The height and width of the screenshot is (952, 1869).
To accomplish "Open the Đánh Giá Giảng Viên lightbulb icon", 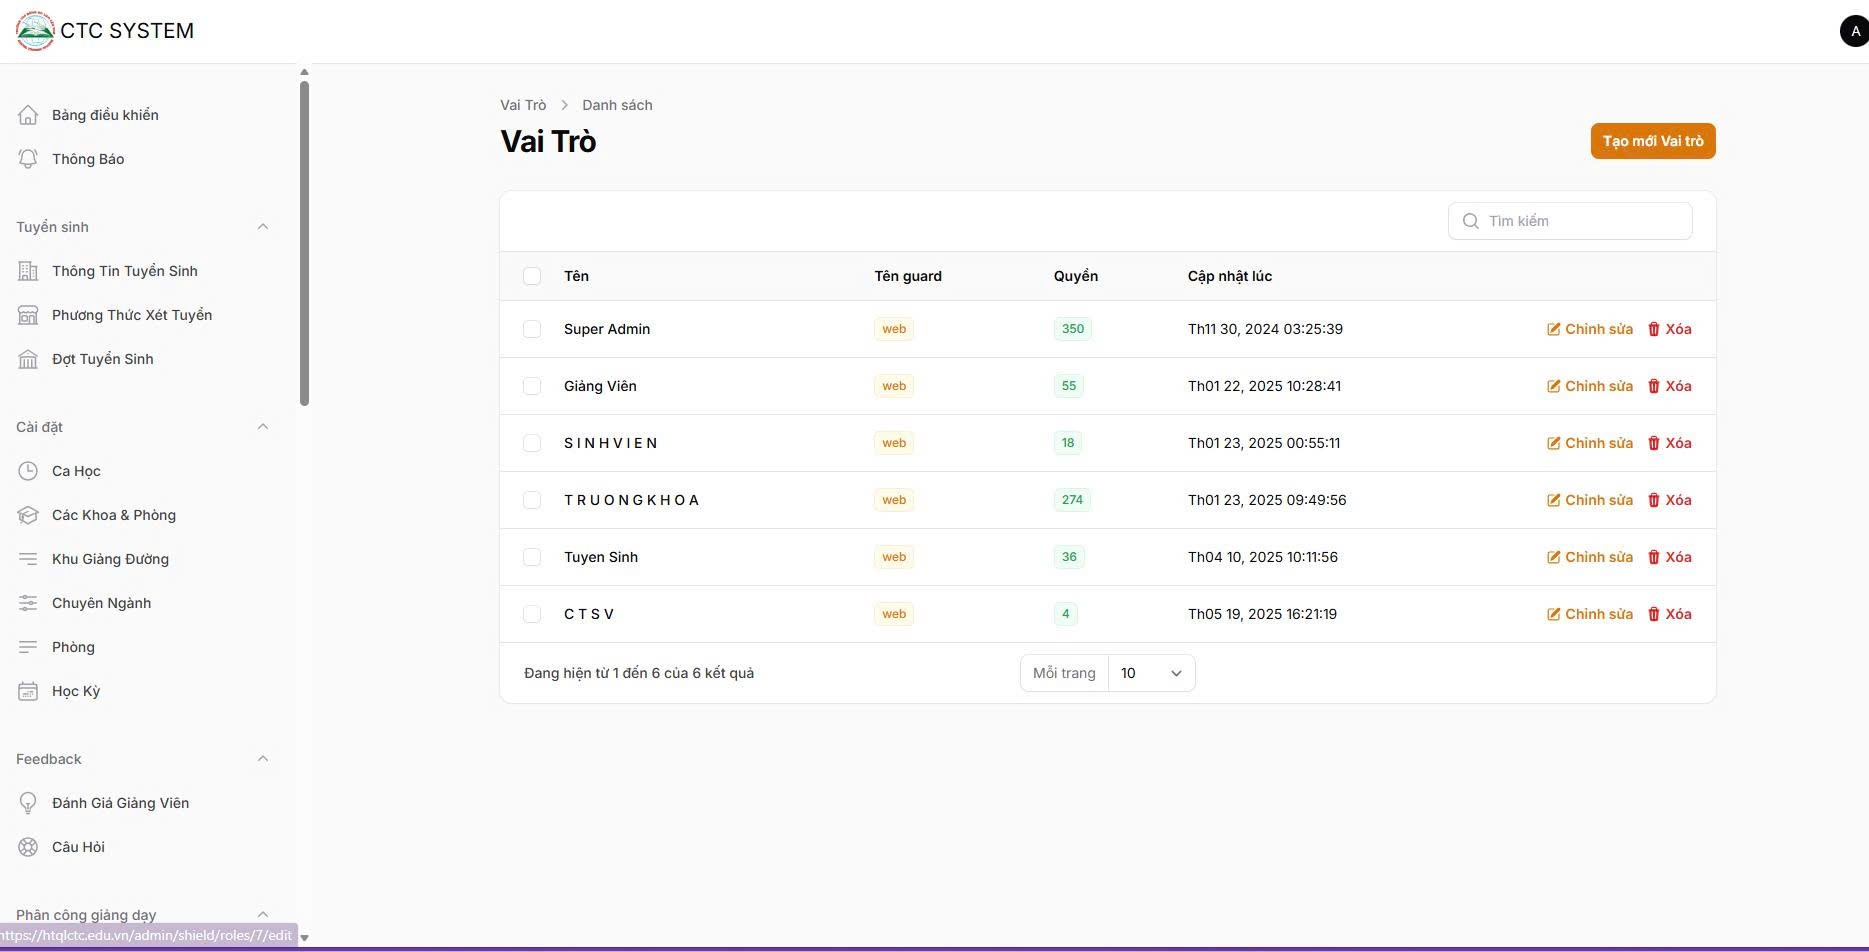I will tap(28, 803).
